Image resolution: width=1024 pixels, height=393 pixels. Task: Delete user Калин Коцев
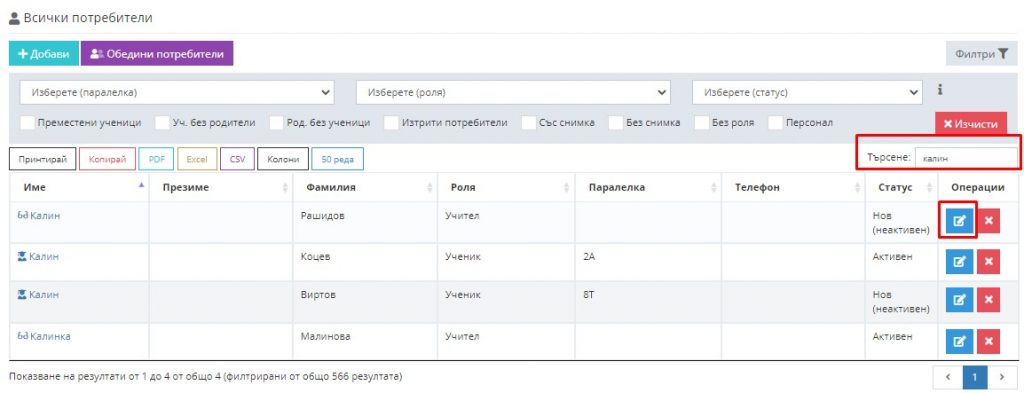[988, 261]
